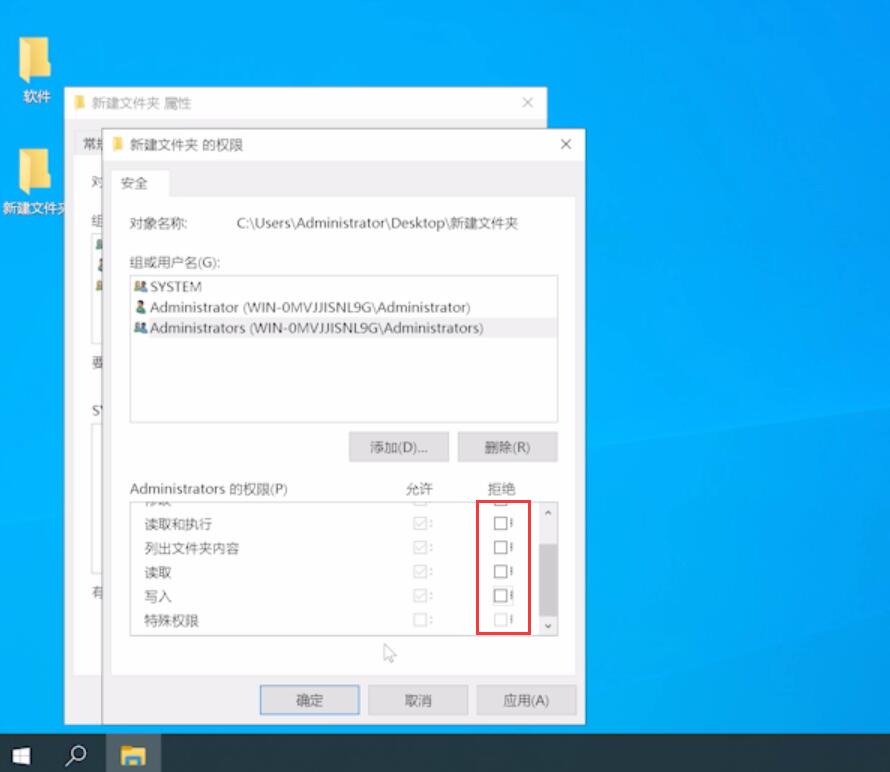The width and height of the screenshot is (890, 772).
Task: Select the Administrators group entry
Action: tap(343, 328)
